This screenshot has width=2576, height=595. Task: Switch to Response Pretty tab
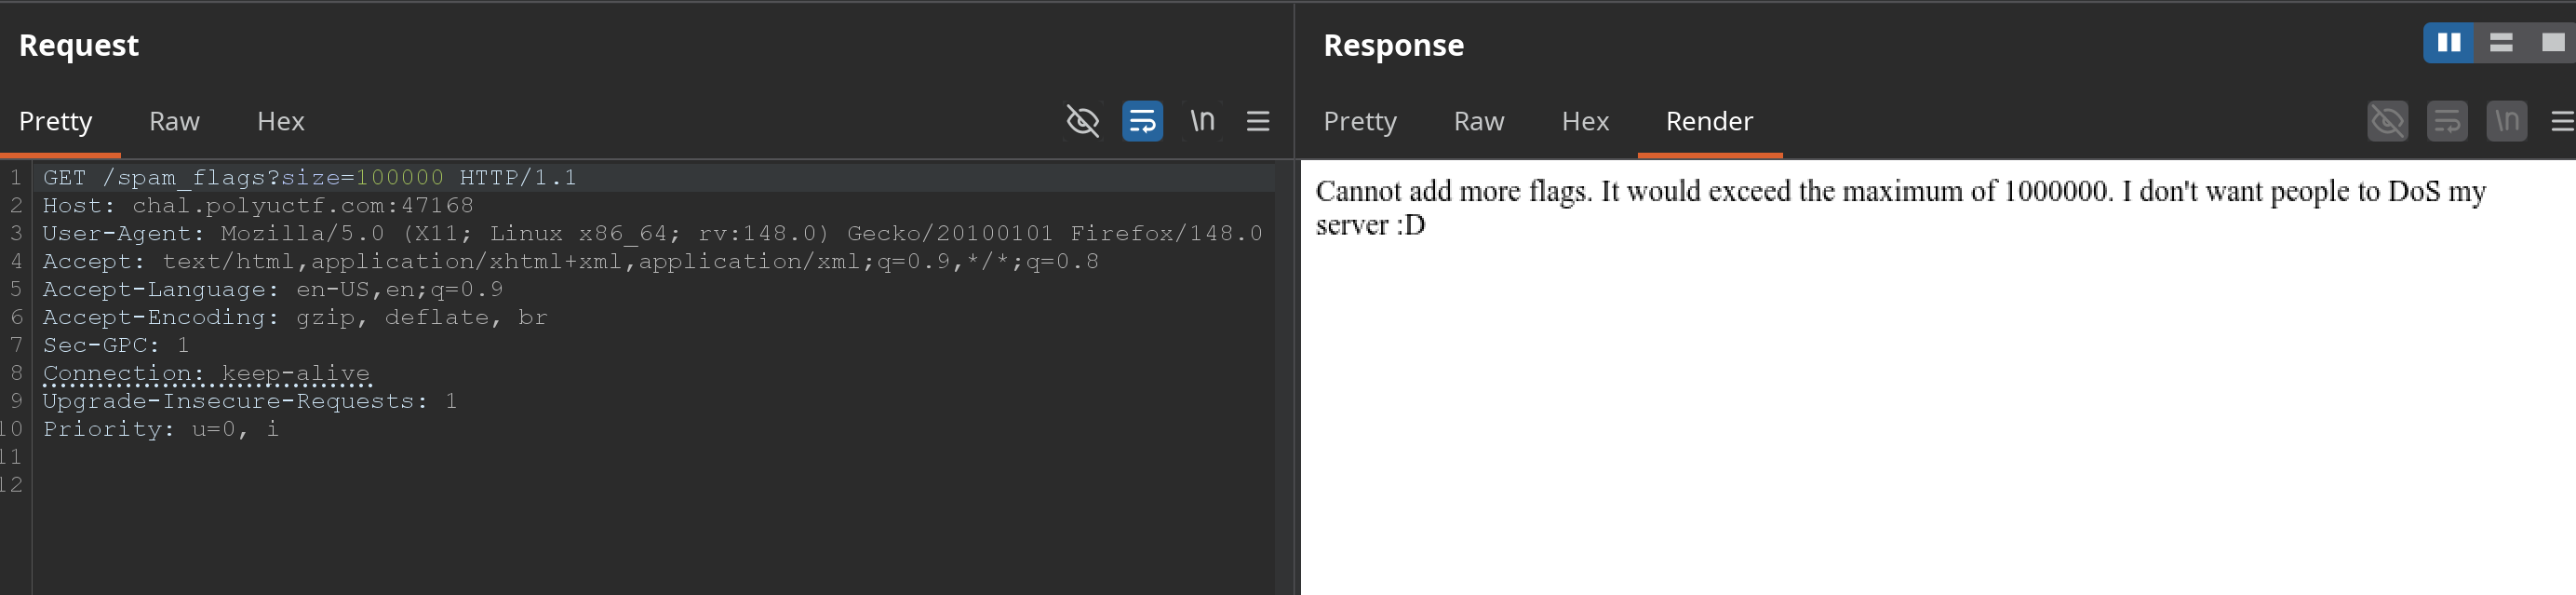click(x=1360, y=121)
